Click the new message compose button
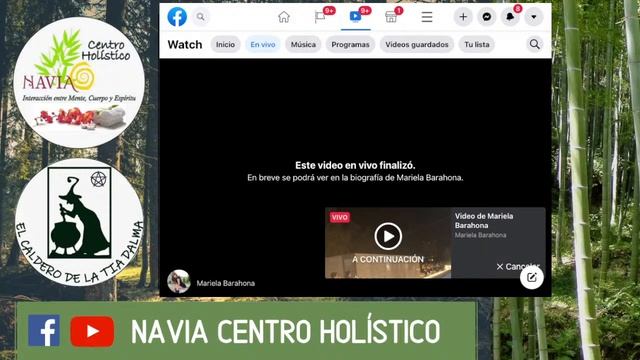 tap(531, 278)
